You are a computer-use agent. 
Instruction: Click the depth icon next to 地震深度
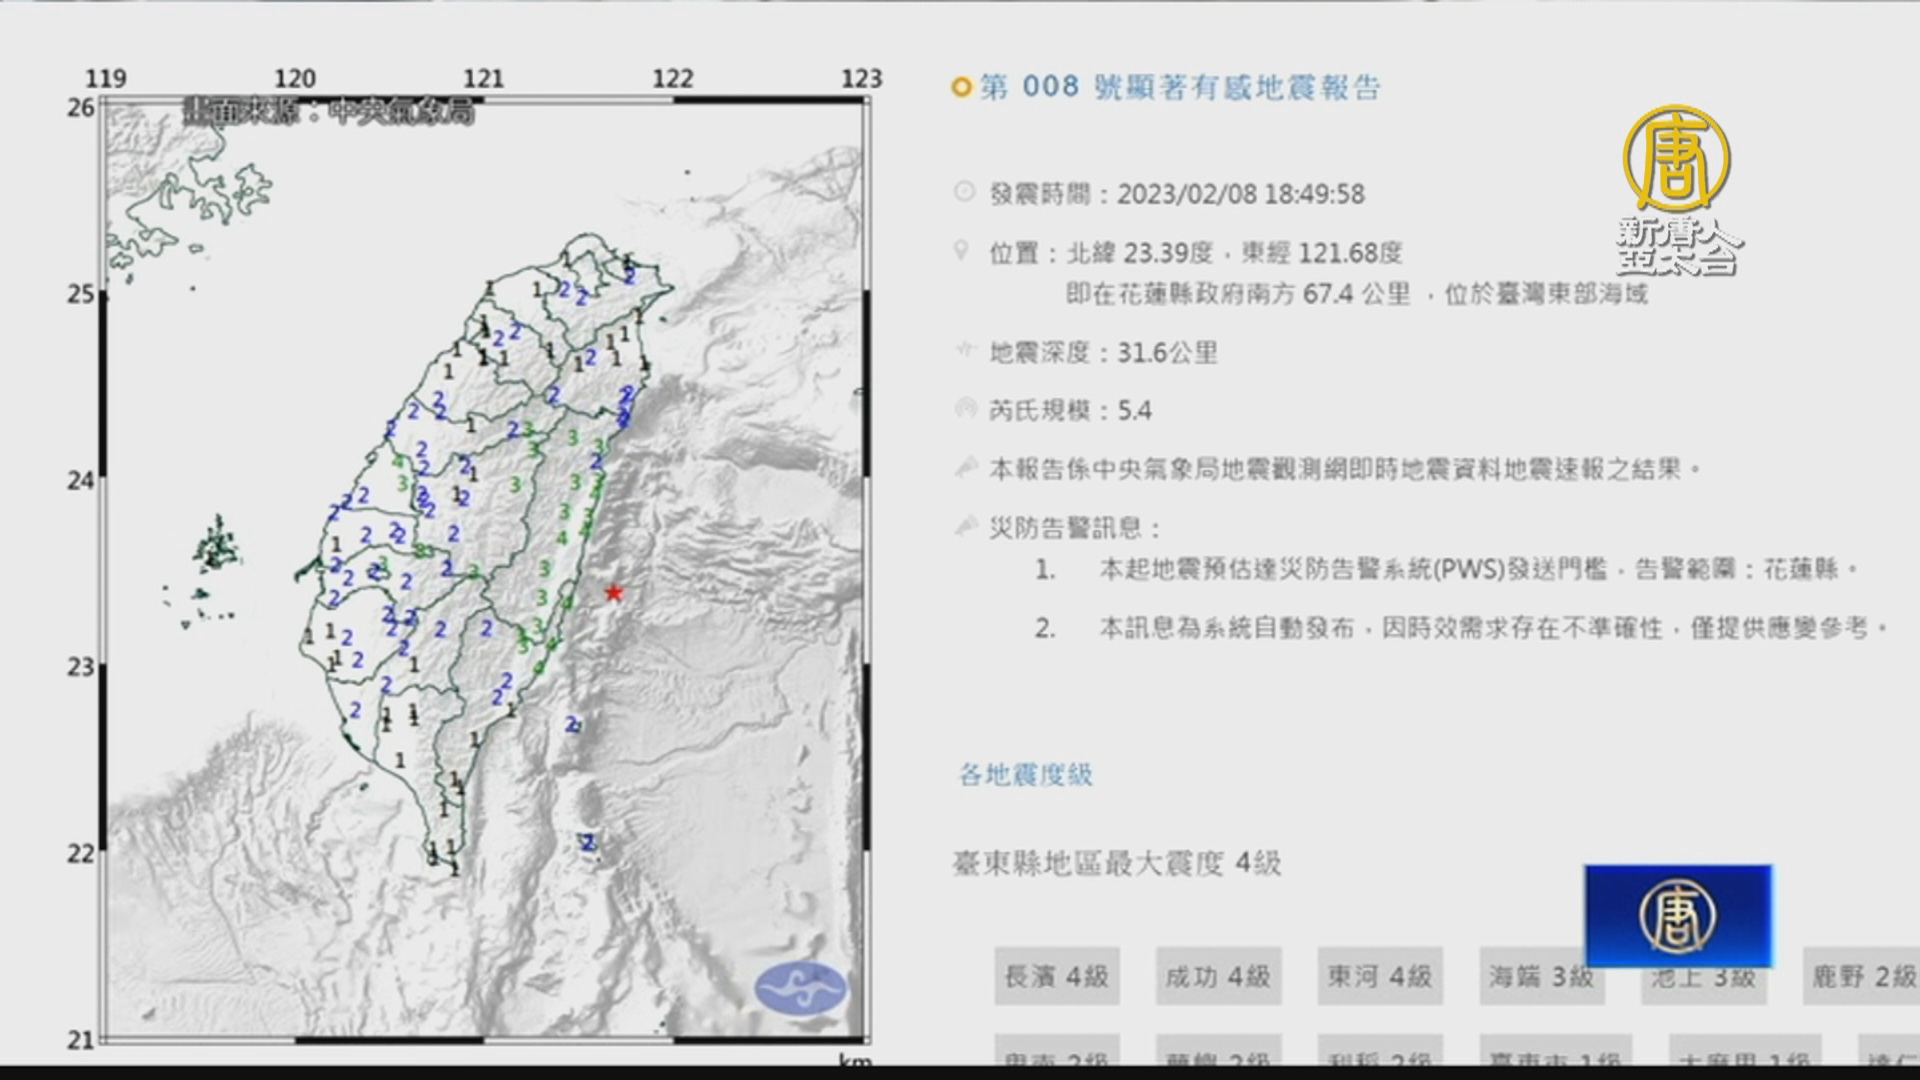tap(964, 350)
